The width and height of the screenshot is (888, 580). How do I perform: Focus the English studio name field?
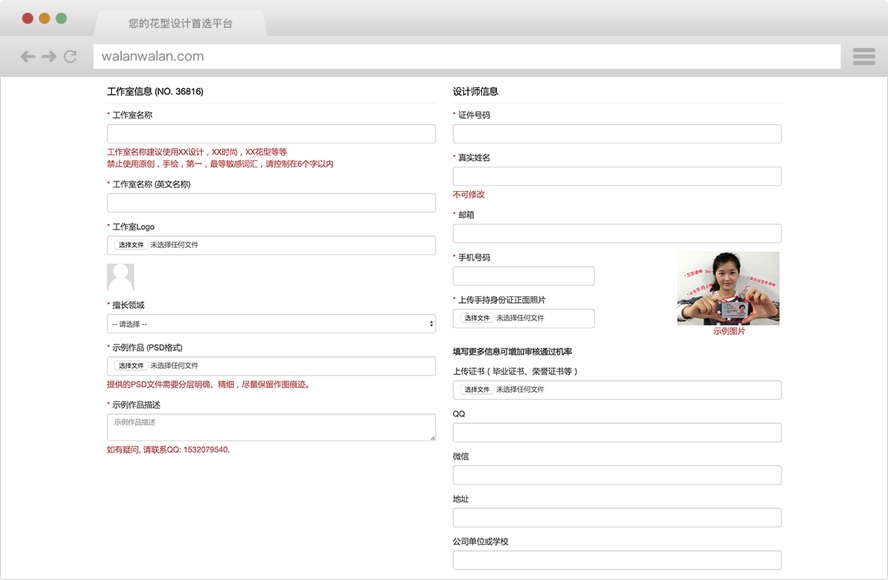[x=271, y=203]
